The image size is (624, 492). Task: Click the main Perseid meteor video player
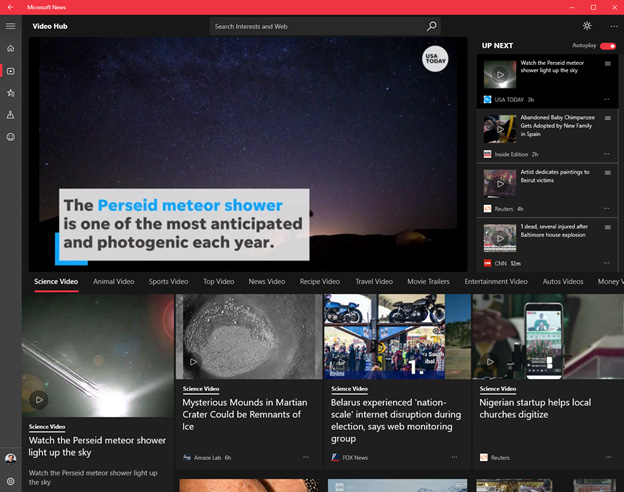click(x=248, y=154)
